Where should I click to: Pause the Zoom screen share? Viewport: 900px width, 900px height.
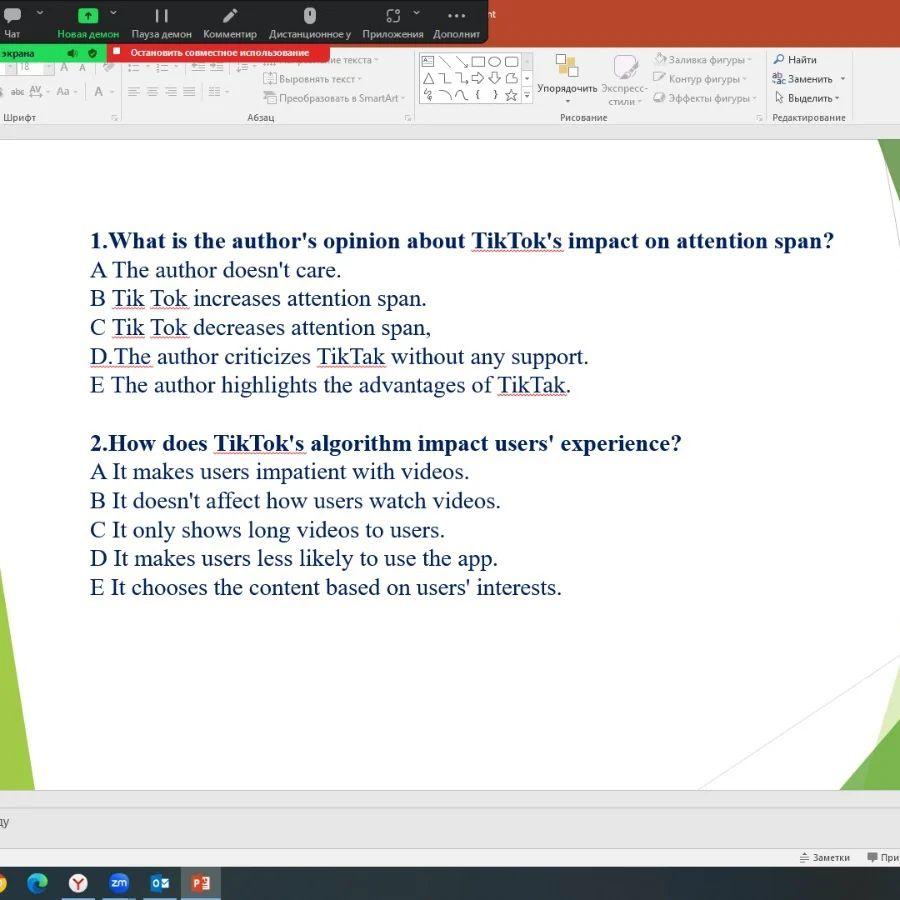pos(161,22)
